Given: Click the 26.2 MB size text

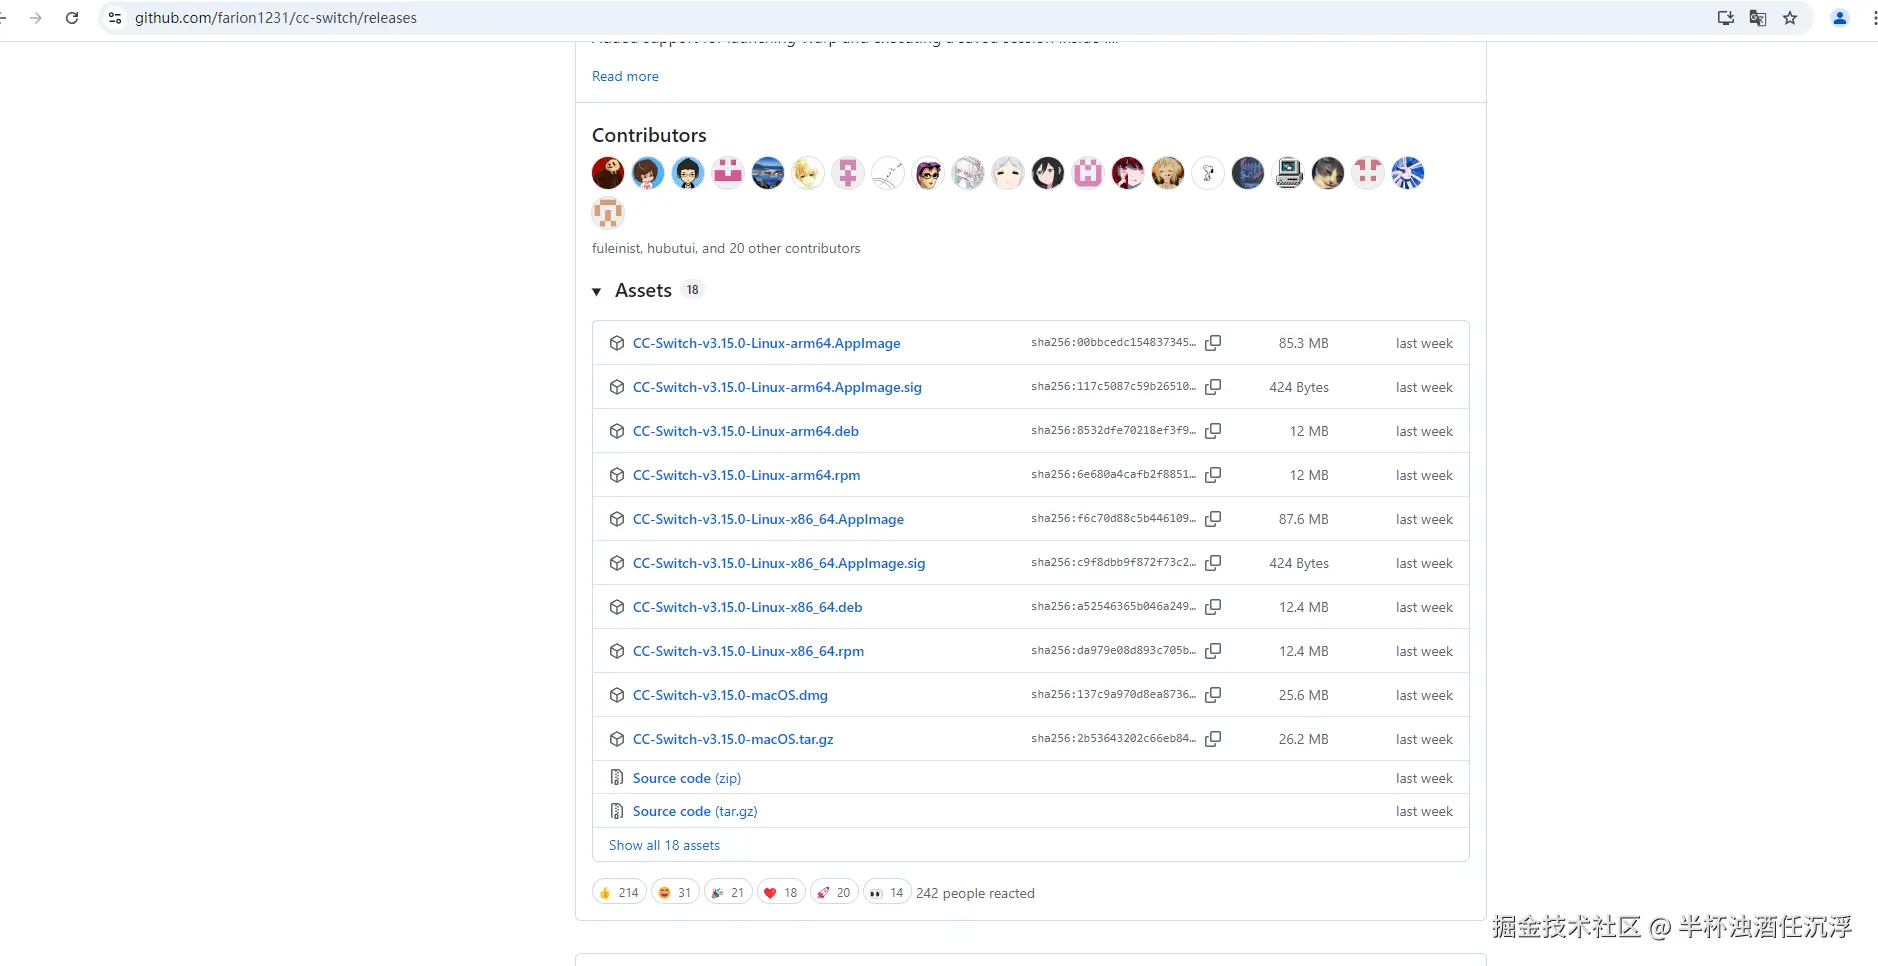Looking at the screenshot, I should (1303, 739).
